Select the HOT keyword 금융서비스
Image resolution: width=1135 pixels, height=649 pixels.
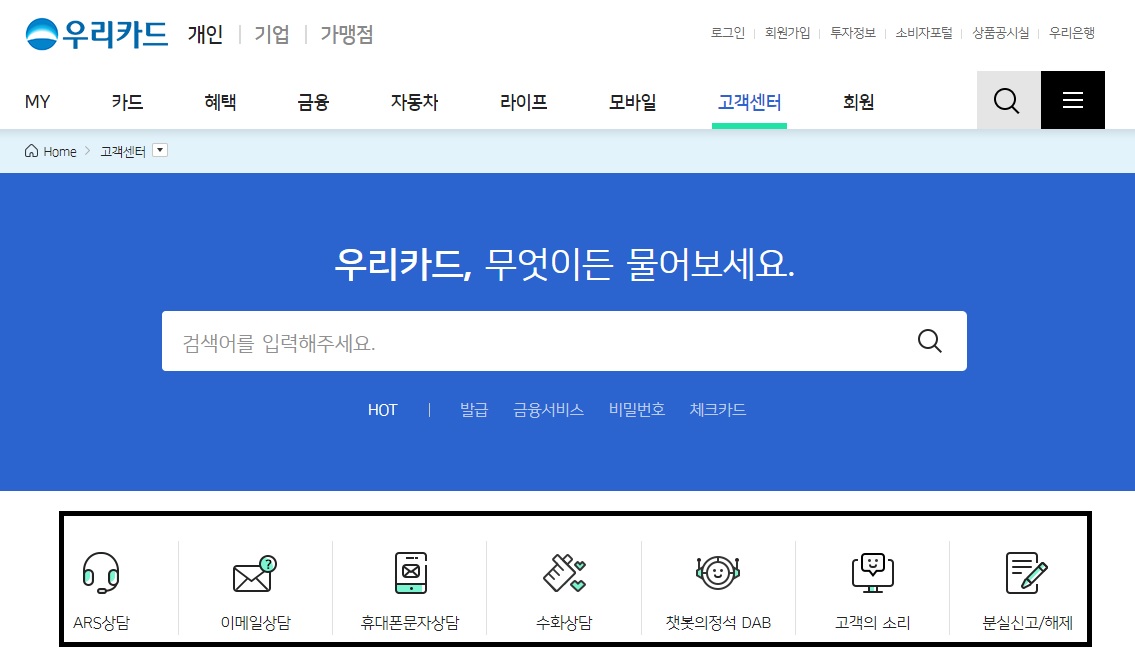(549, 410)
